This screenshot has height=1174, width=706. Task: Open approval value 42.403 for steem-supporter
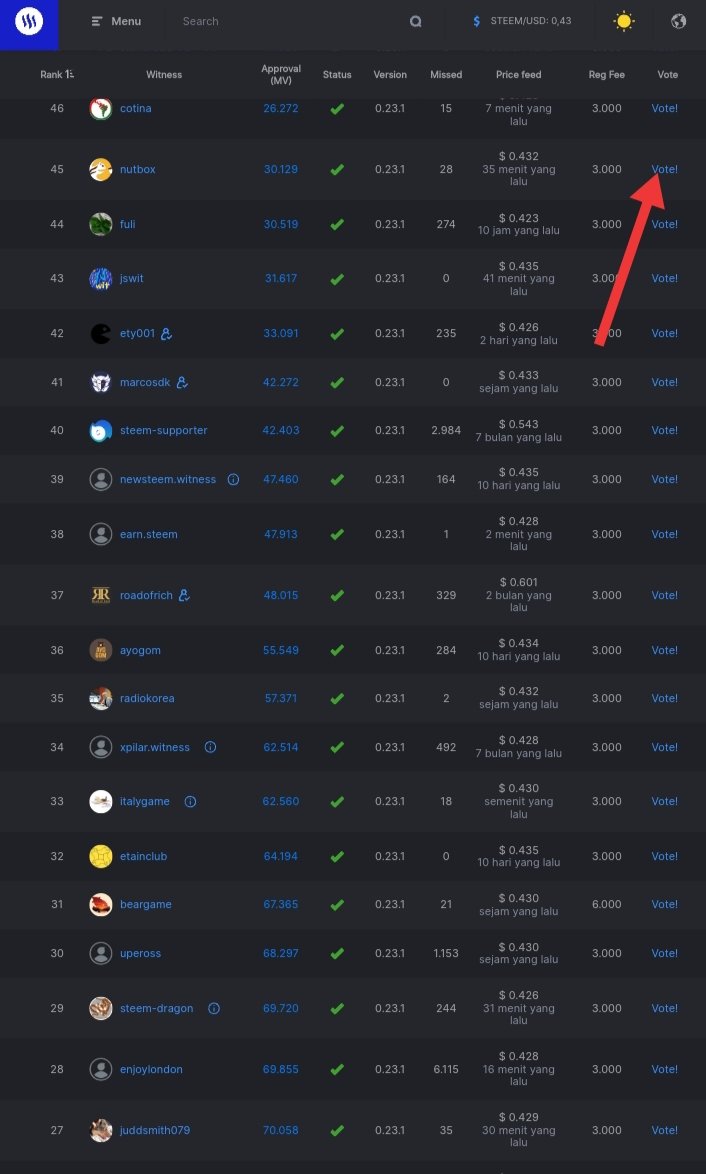(x=281, y=431)
